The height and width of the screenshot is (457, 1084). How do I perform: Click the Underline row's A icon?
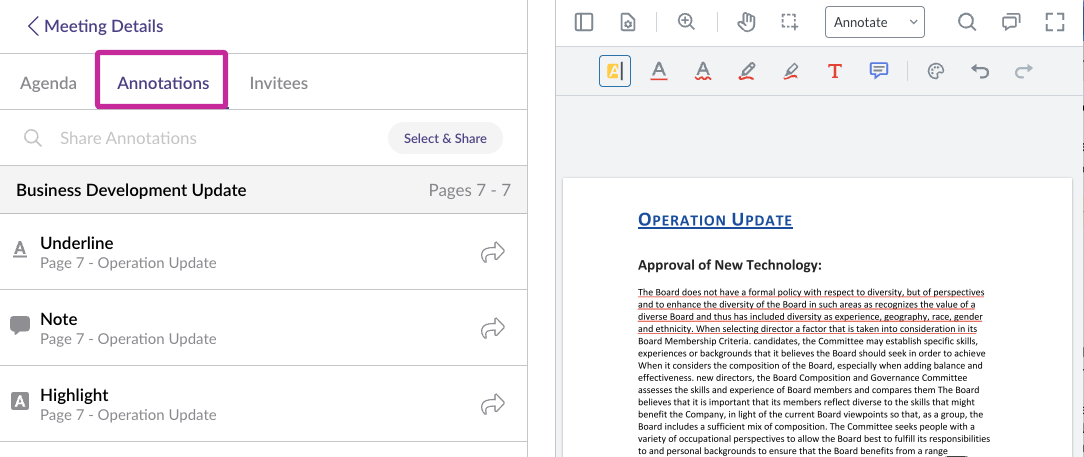click(x=20, y=249)
